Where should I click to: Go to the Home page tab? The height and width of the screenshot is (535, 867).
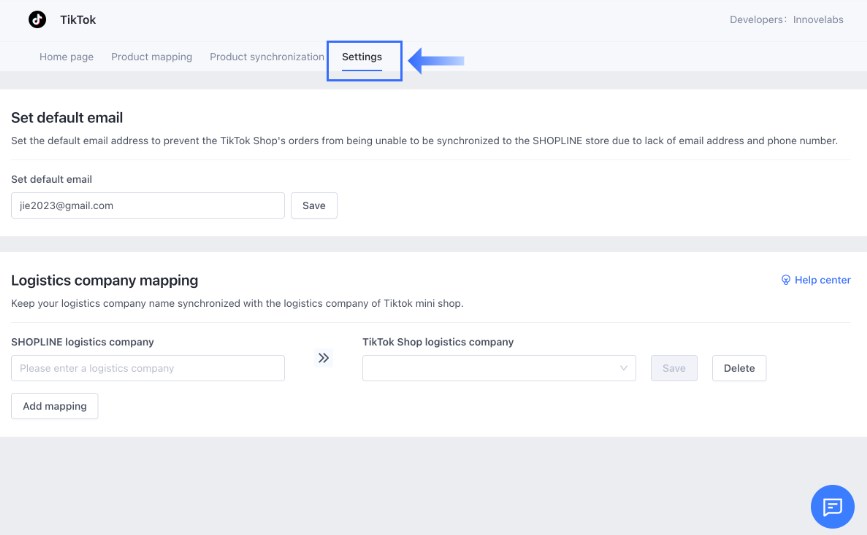point(66,57)
